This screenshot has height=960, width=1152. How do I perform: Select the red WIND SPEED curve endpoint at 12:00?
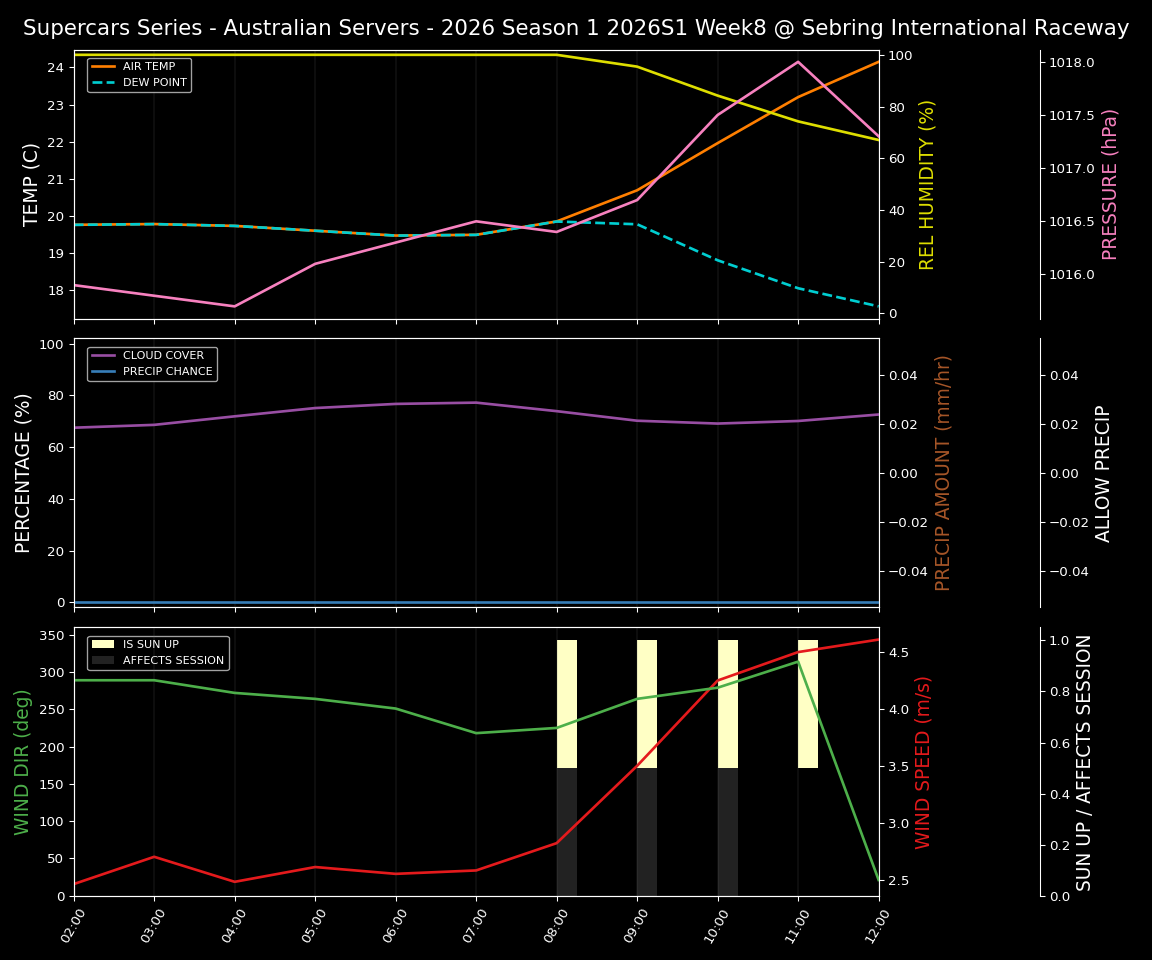pyautogui.click(x=877, y=641)
